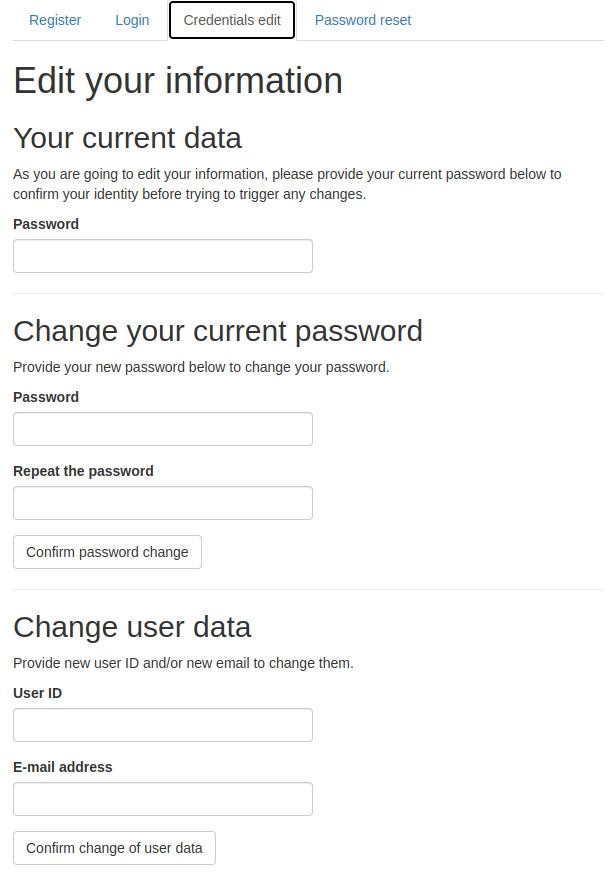
Task: Open the Register tab
Action: (x=55, y=20)
